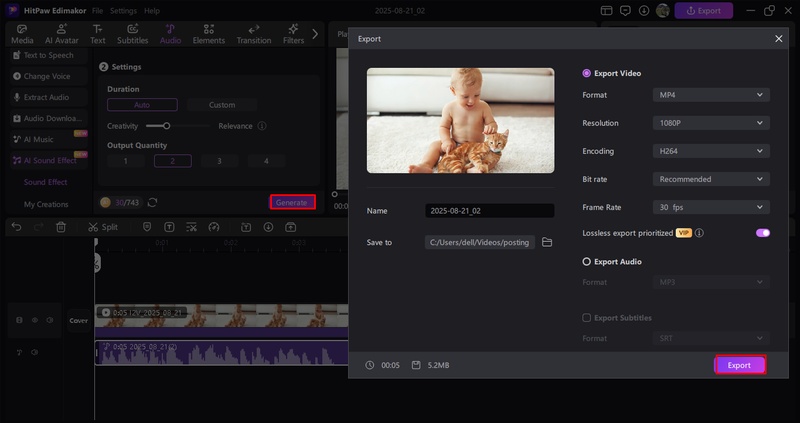Set output quantity to 3
Viewport: 800px width, 423px height.
tap(219, 161)
